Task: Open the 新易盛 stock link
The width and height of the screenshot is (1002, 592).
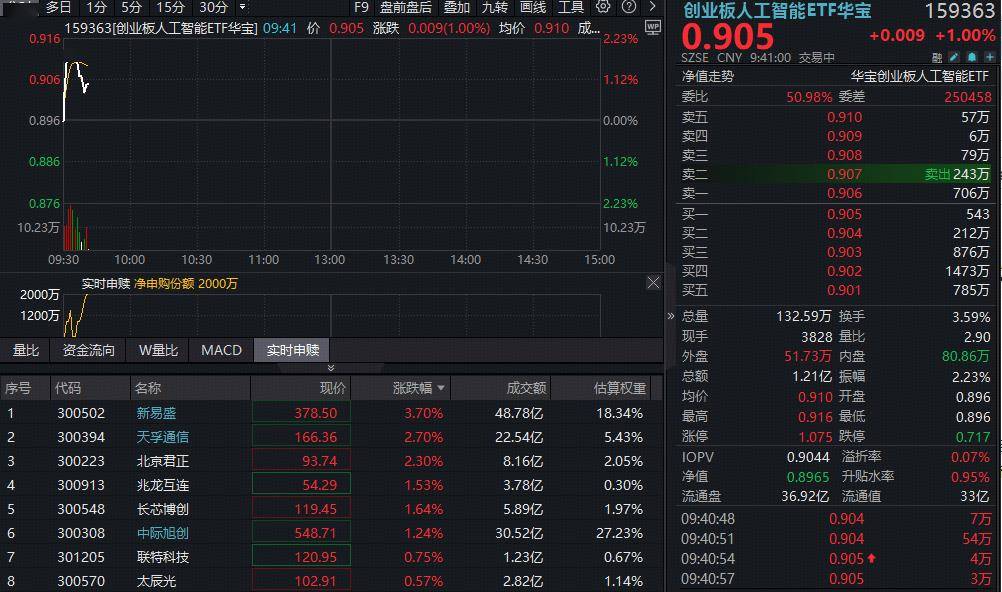Action: tap(157, 413)
